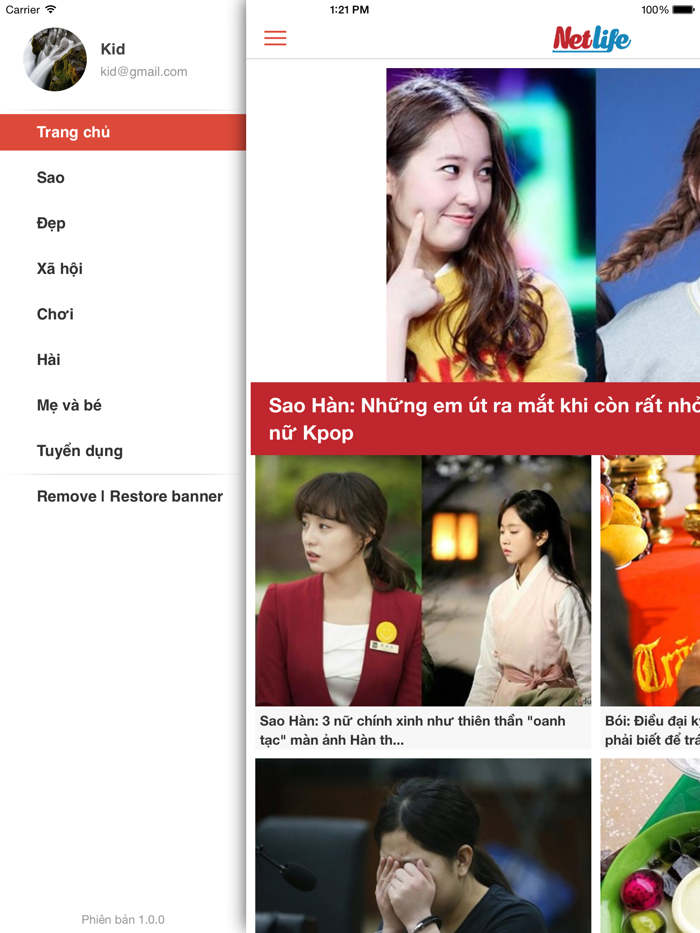
Task: Open Kid's round profile avatar
Action: pos(55,59)
